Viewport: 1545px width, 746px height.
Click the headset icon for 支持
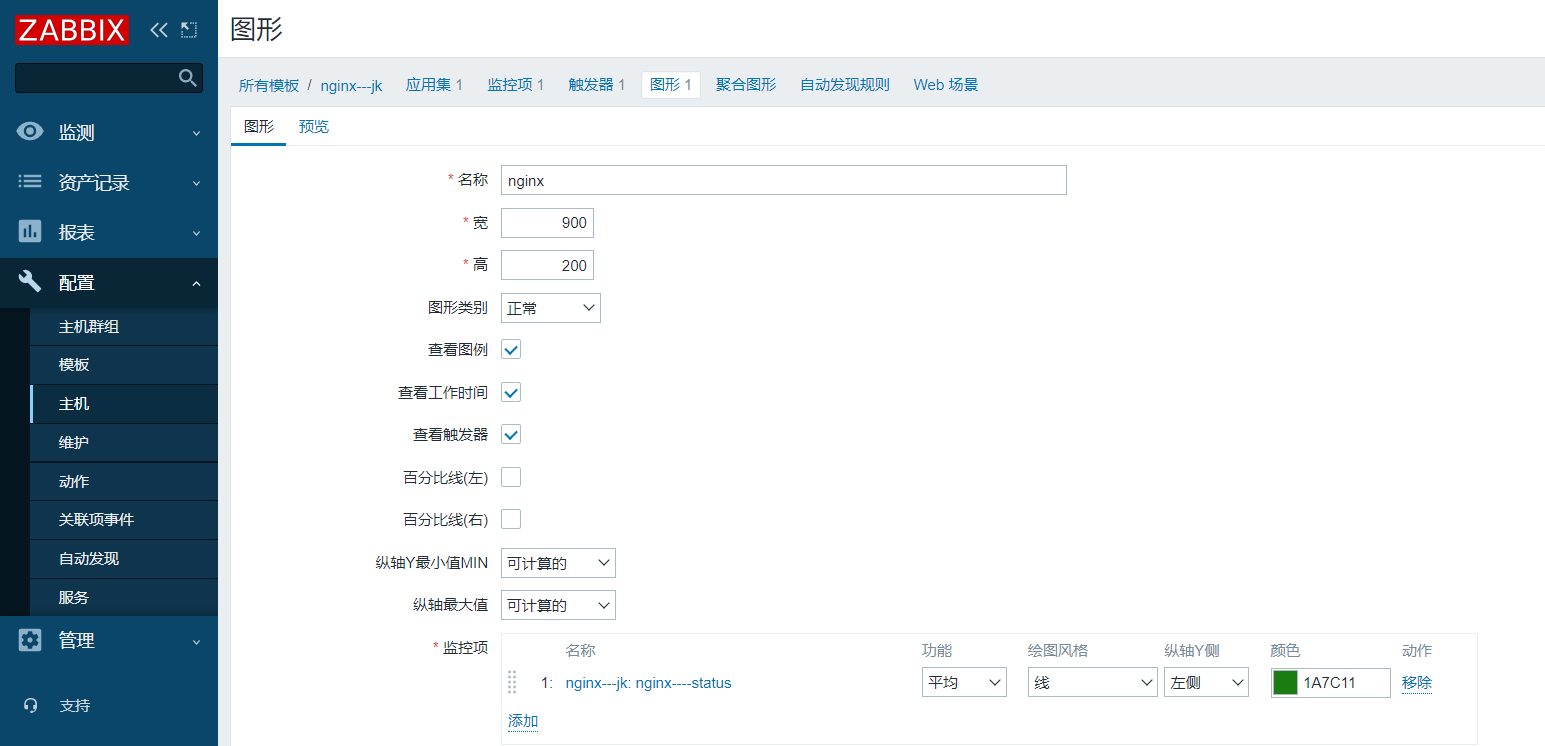[x=31, y=705]
